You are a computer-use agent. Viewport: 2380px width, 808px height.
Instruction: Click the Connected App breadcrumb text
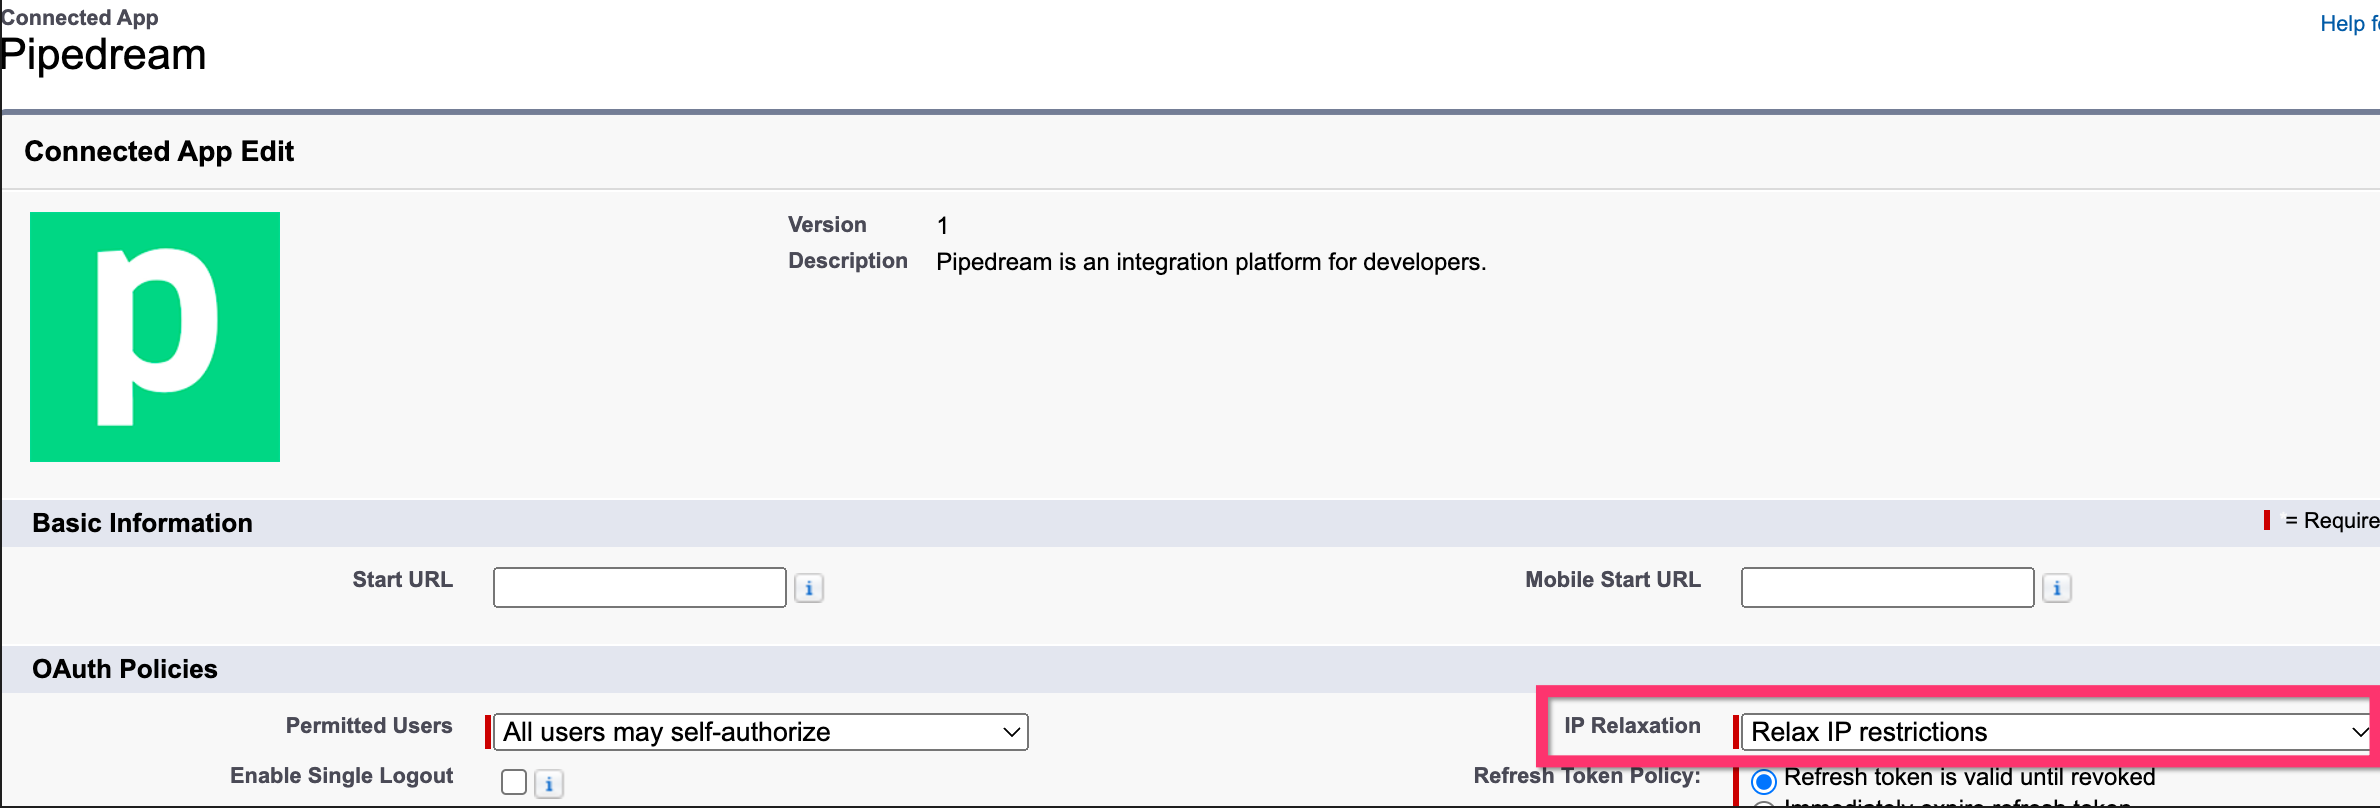tap(79, 17)
